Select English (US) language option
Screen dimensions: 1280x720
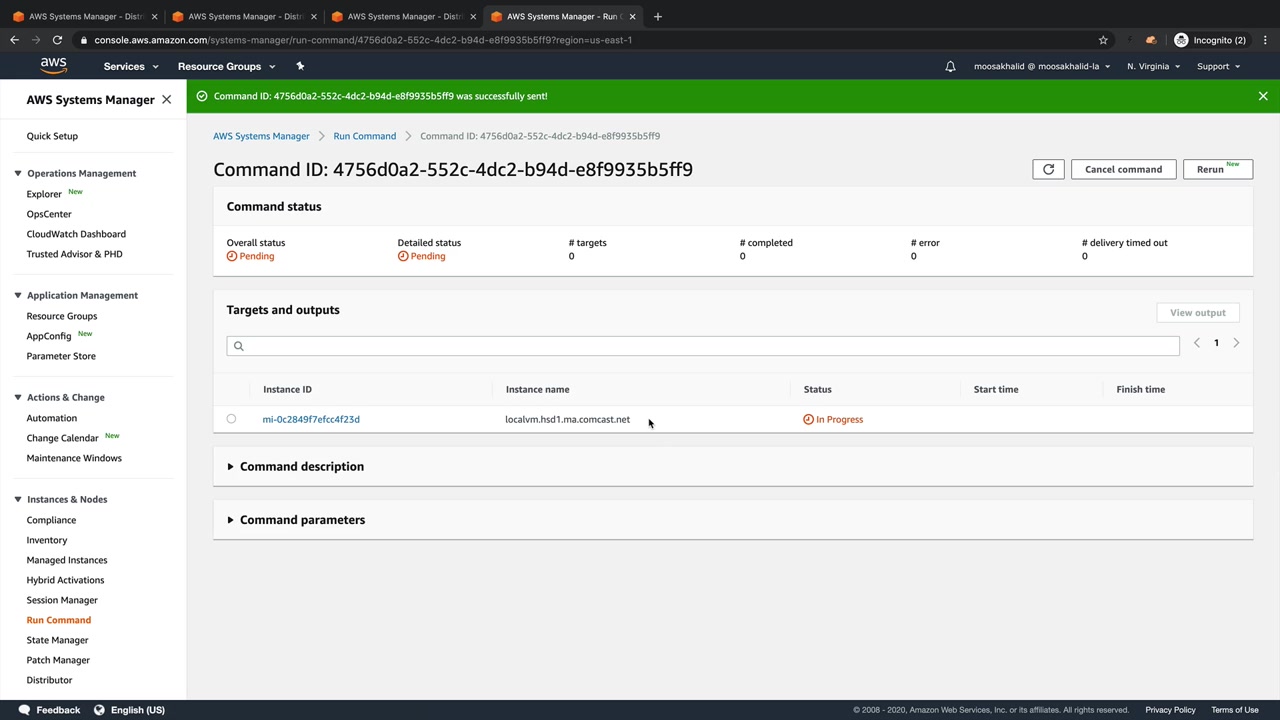(x=137, y=710)
